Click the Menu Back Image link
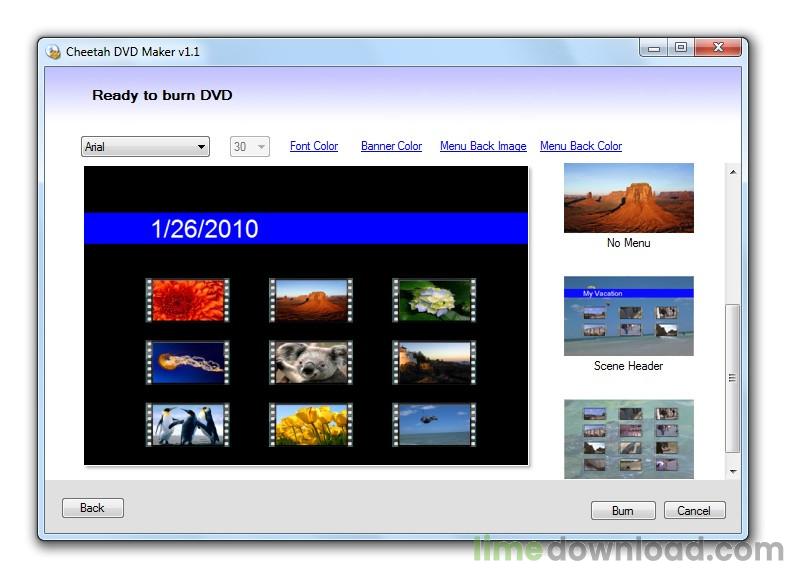This screenshot has height=580, width=791. click(483, 146)
